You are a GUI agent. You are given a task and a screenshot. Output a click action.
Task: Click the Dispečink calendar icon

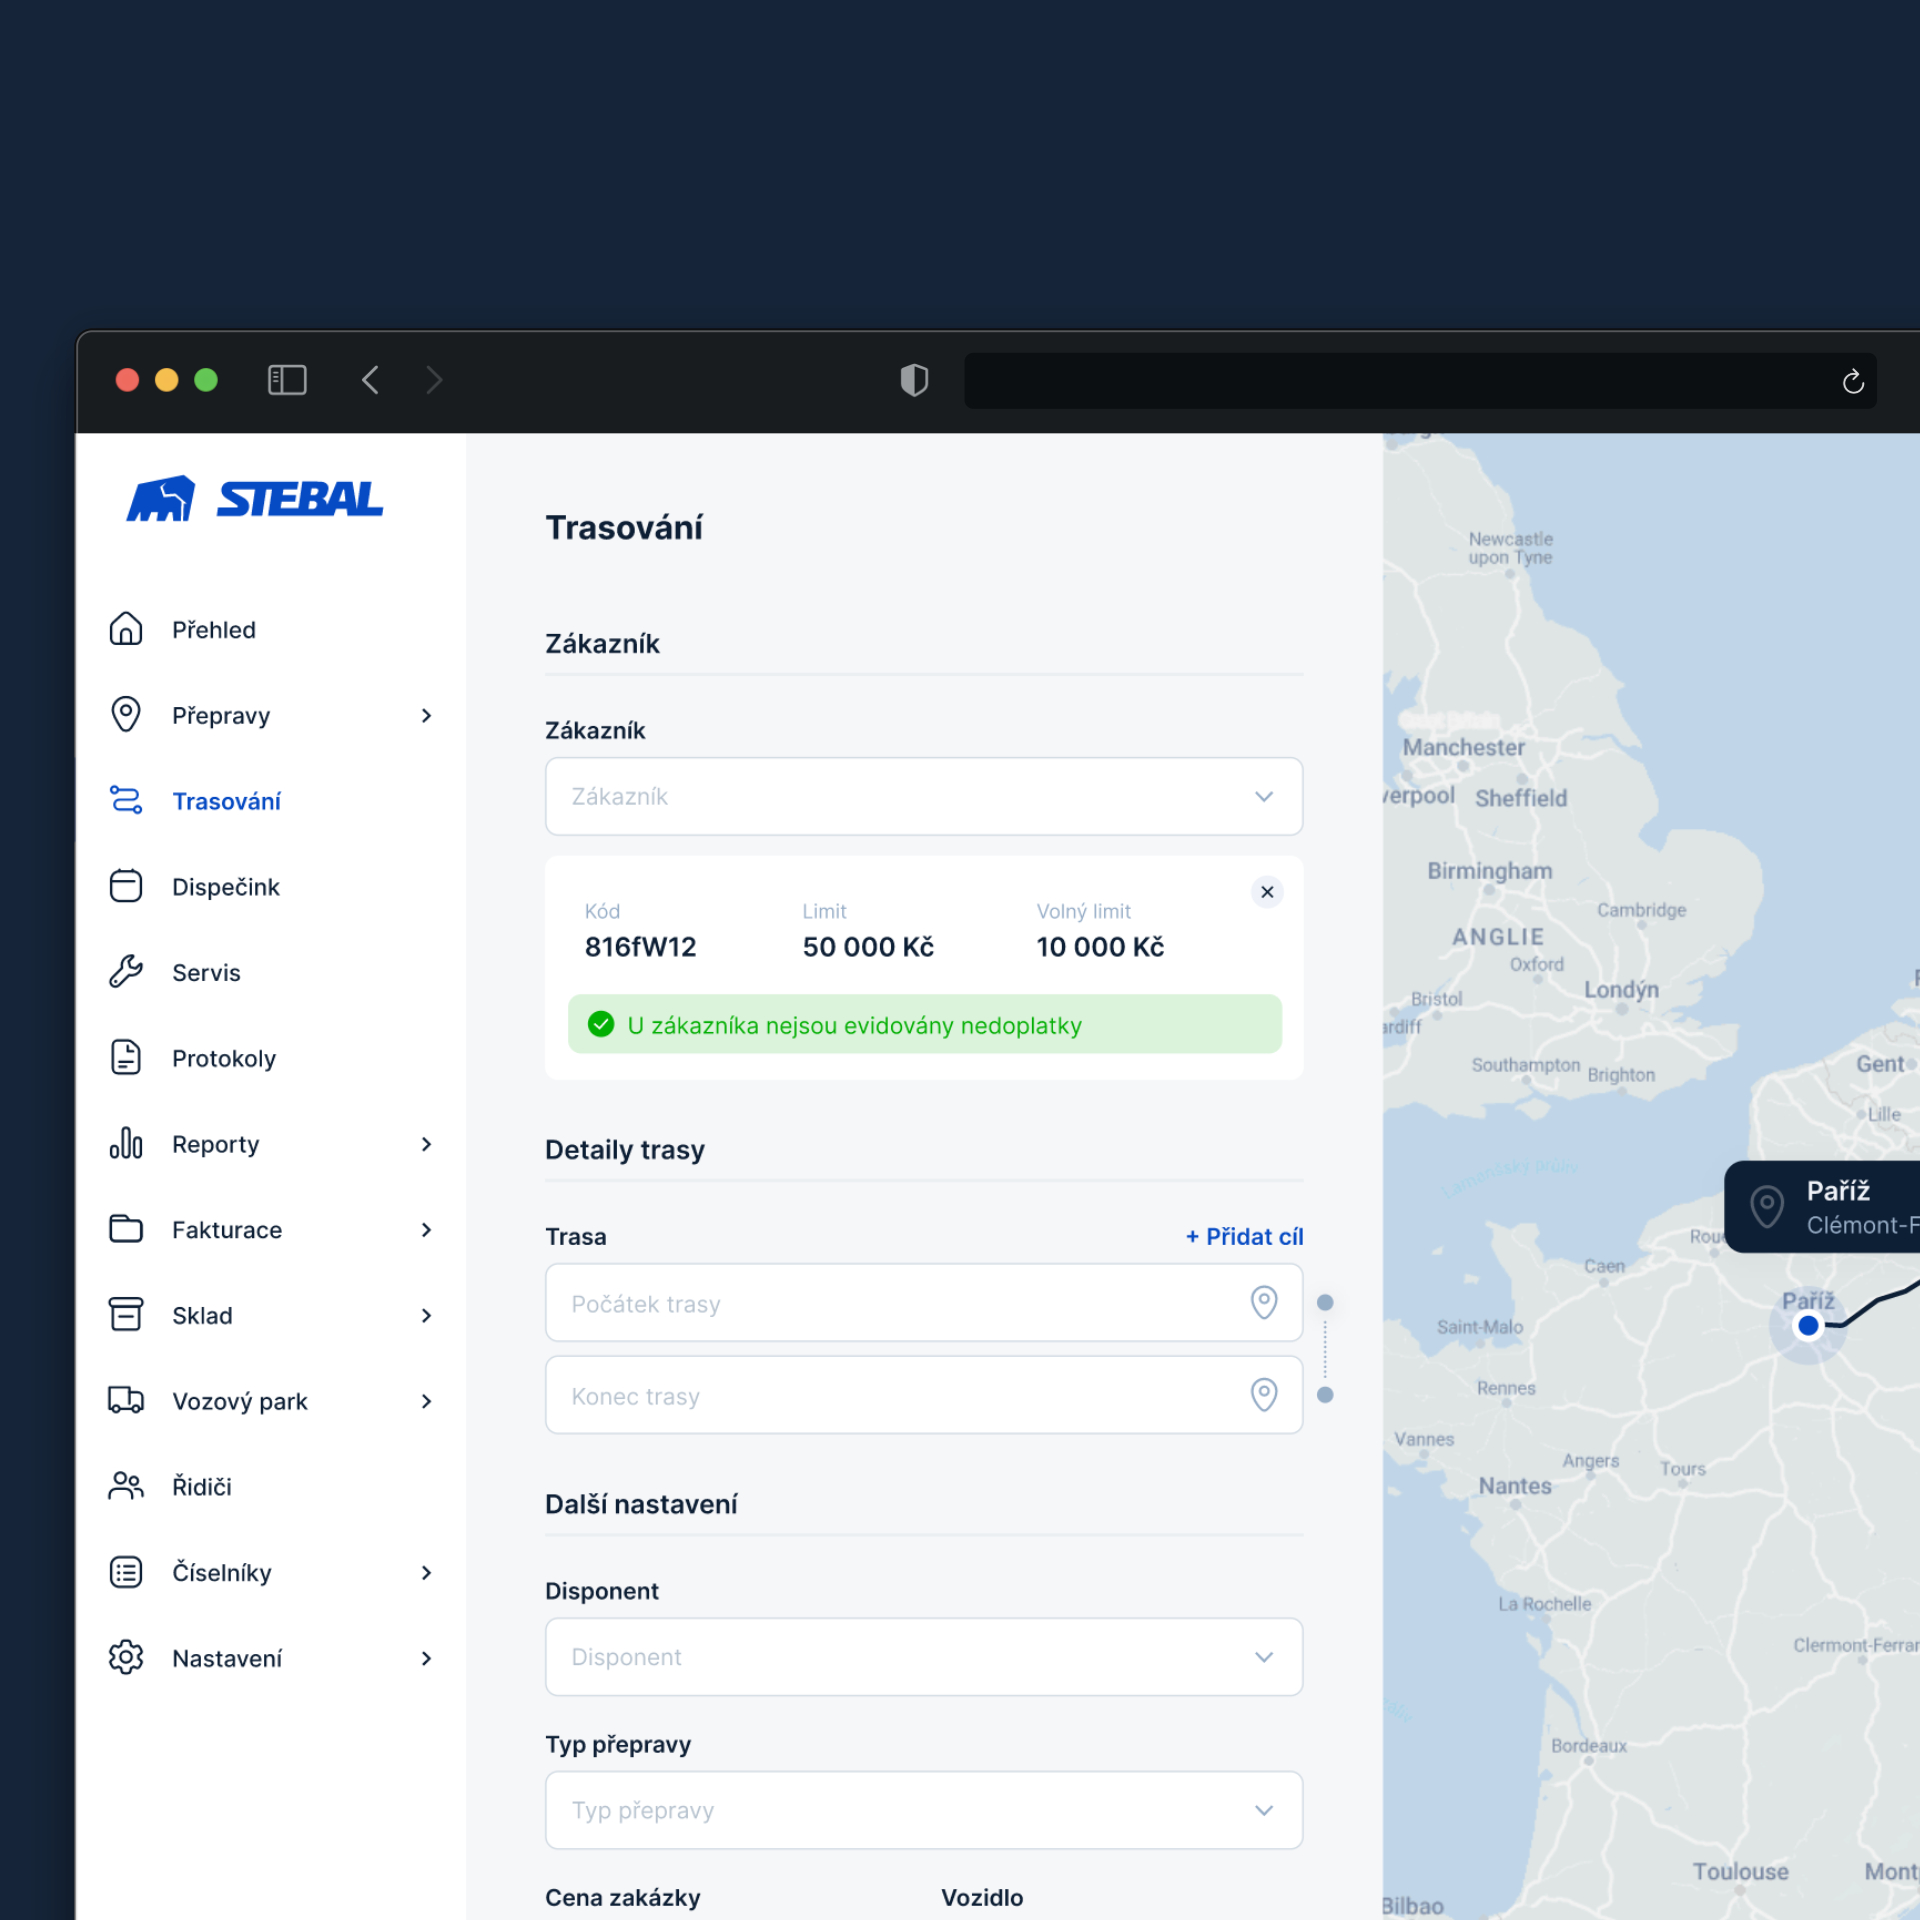(126, 886)
